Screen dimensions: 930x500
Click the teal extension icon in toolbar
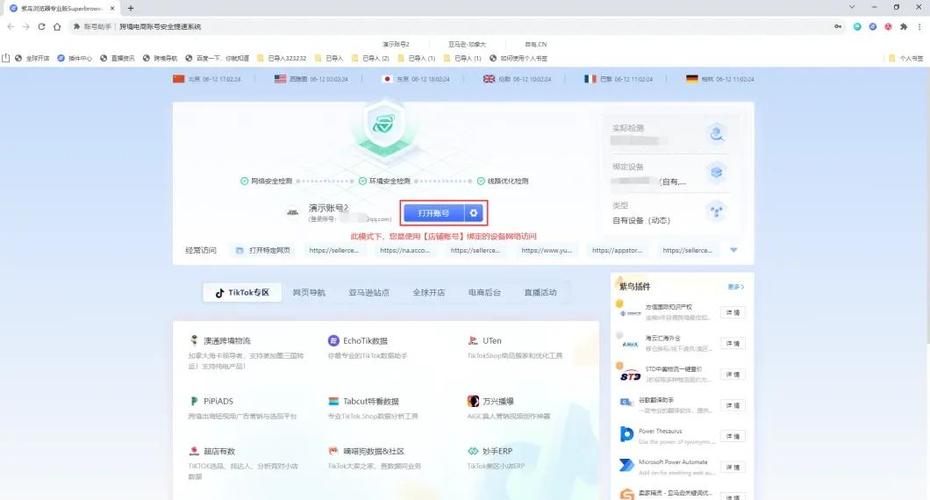click(x=857, y=27)
